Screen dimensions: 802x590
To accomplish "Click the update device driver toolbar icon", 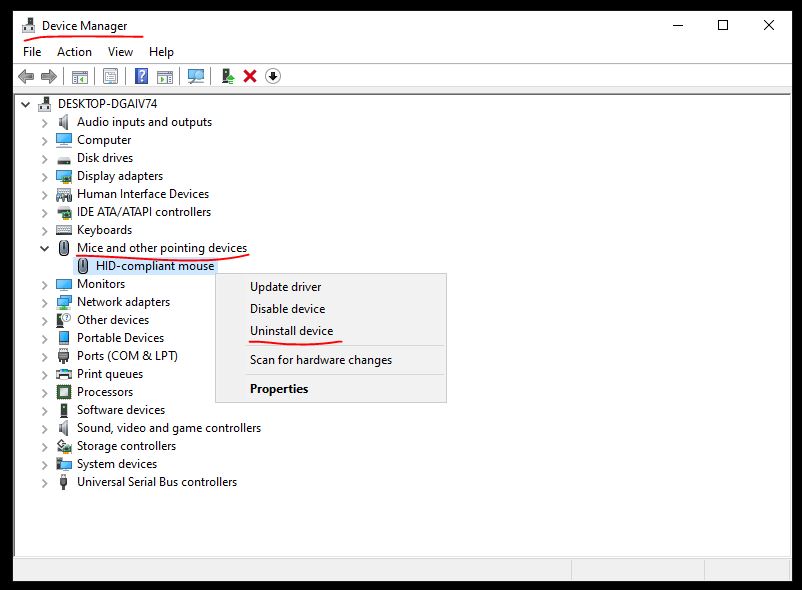I will pos(228,77).
